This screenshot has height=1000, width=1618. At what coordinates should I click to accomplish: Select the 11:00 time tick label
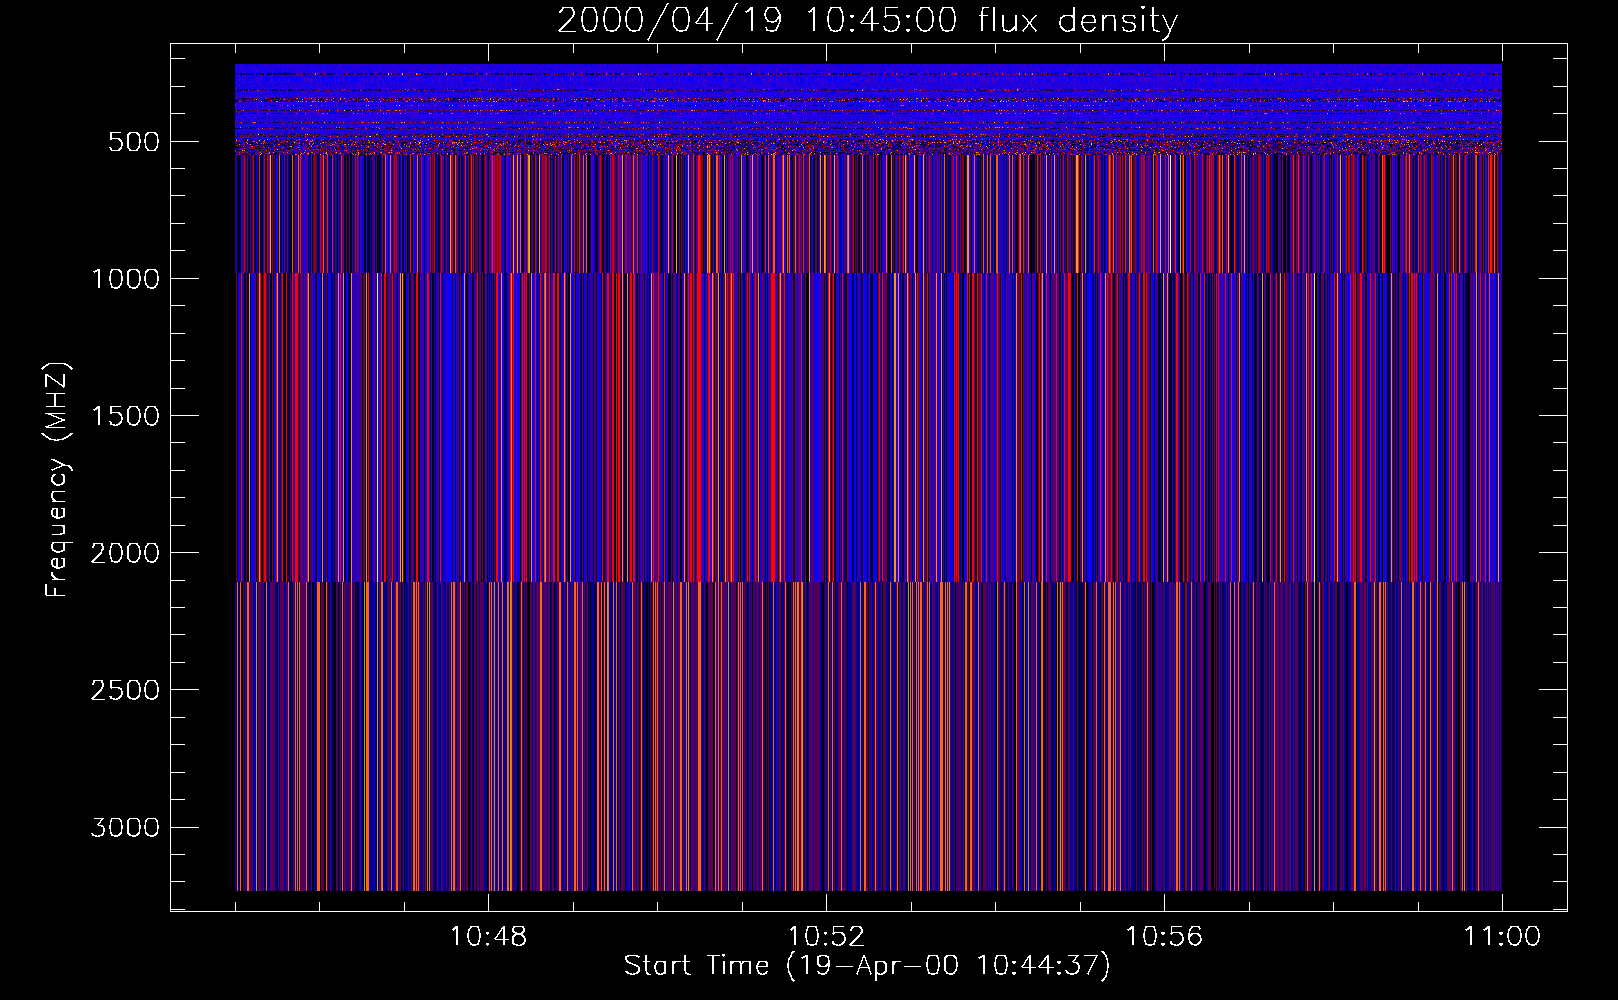1502,937
